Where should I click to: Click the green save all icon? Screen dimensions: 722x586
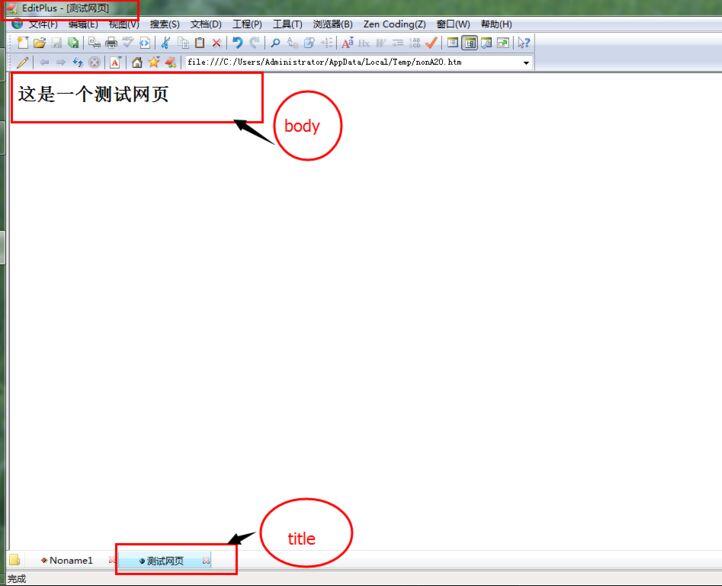73,43
